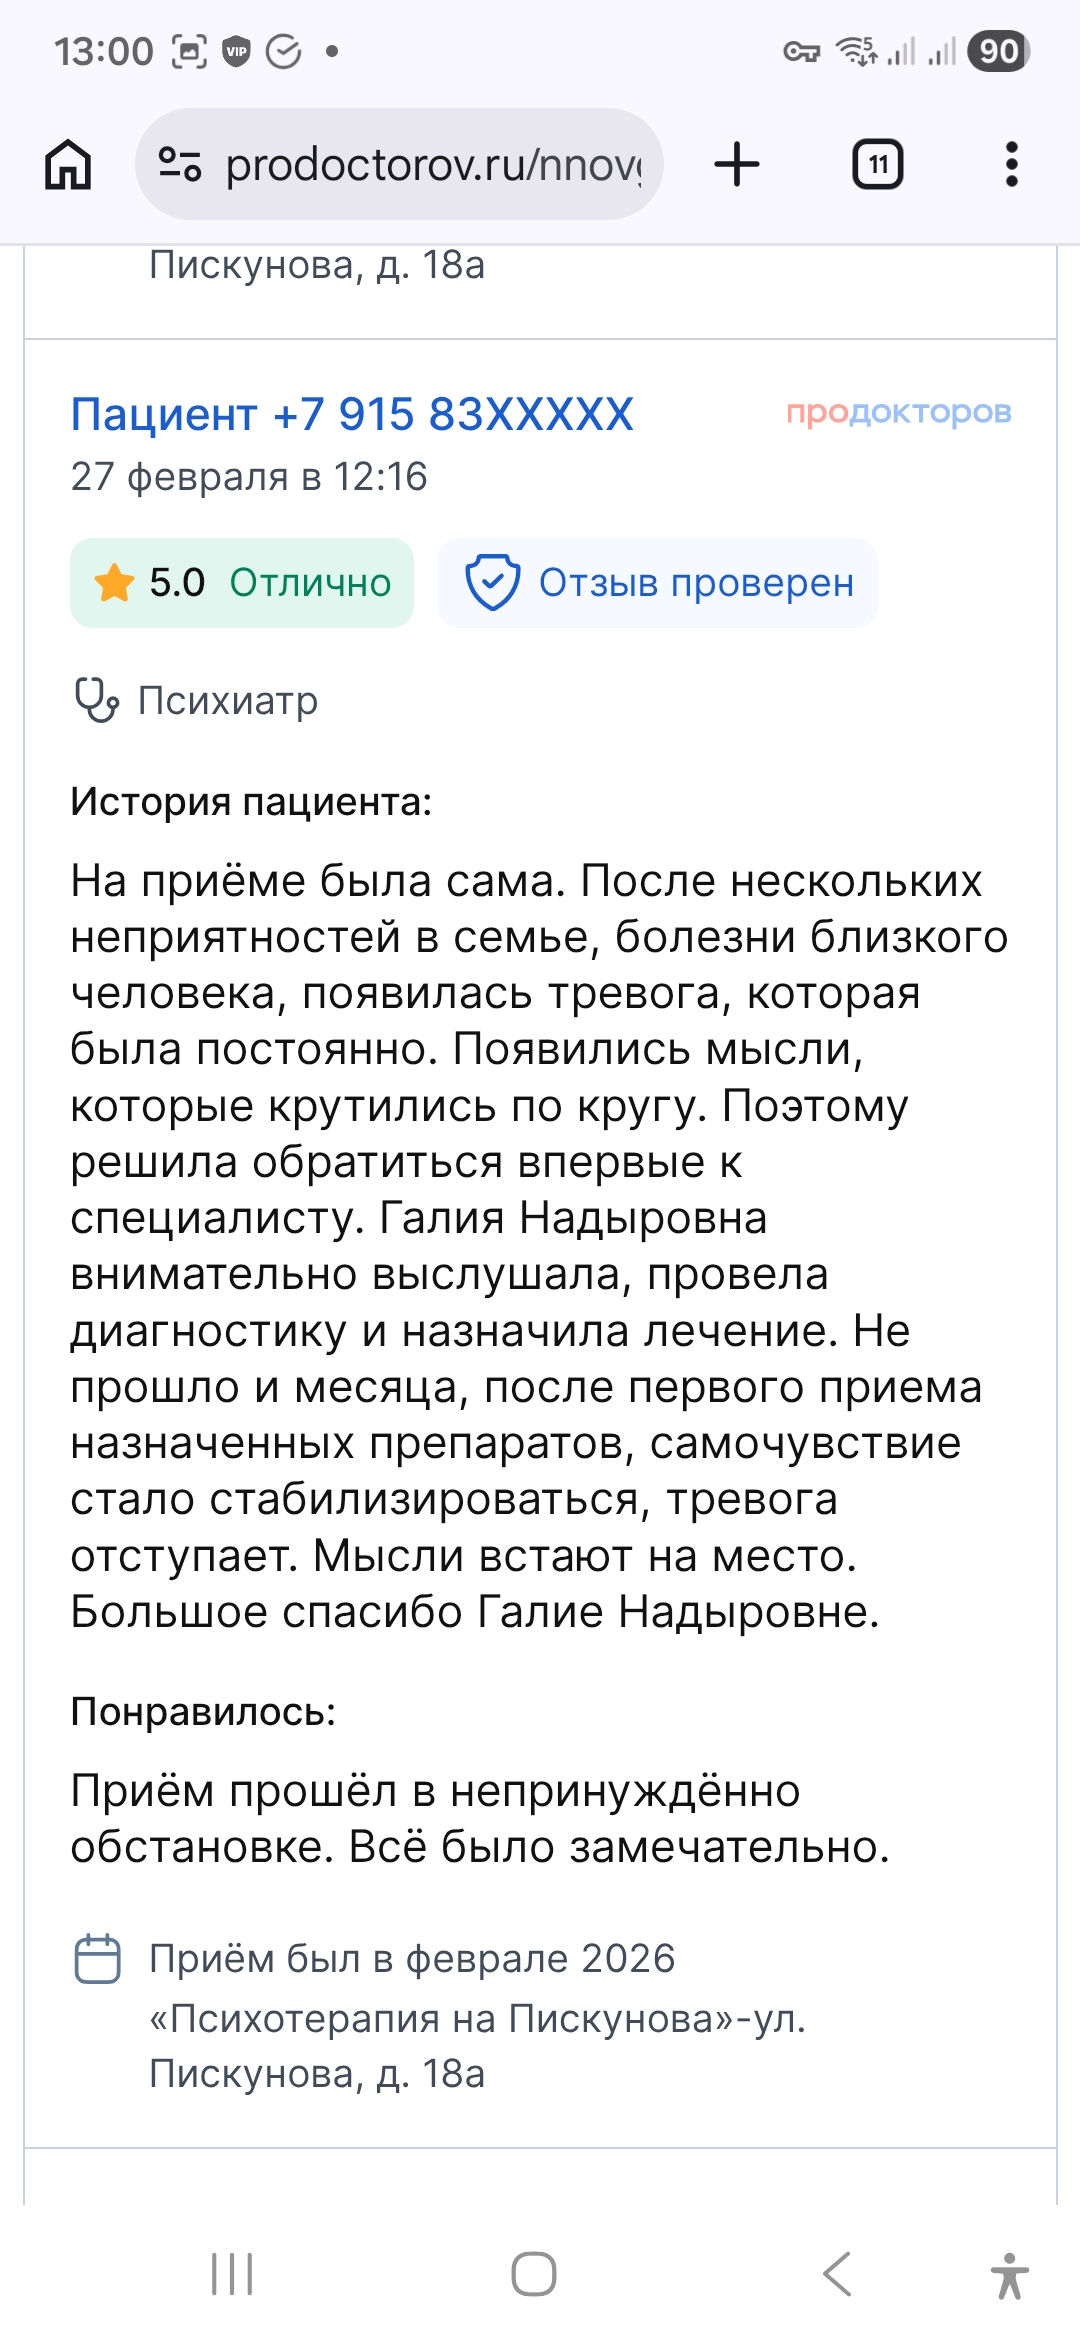Tap the Отзыв проверен badge
This screenshot has height=2340, width=1080.
(x=696, y=583)
